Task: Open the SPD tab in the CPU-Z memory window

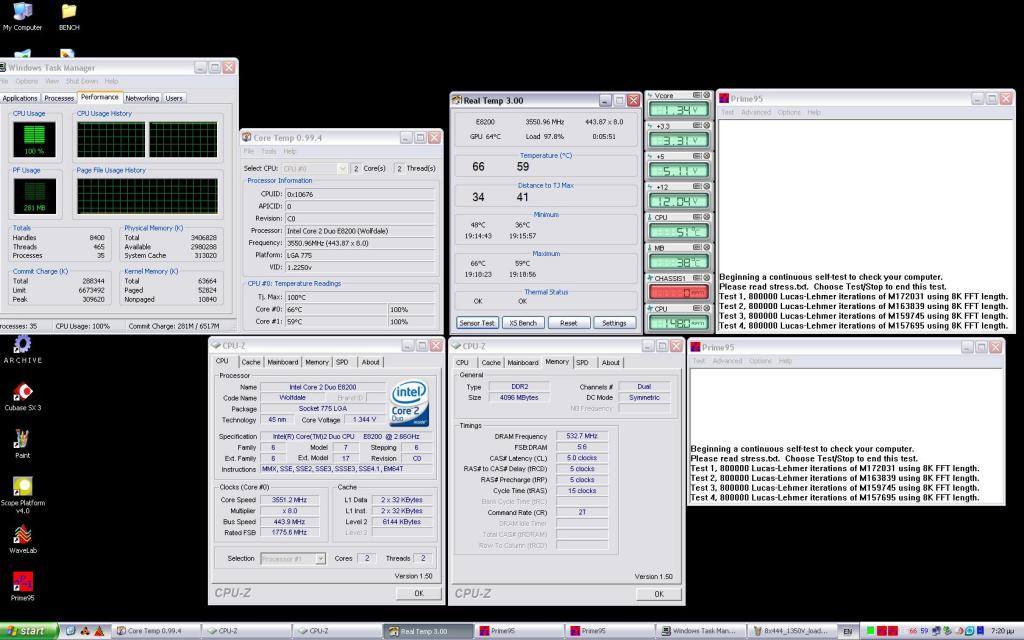Action: pyautogui.click(x=583, y=362)
